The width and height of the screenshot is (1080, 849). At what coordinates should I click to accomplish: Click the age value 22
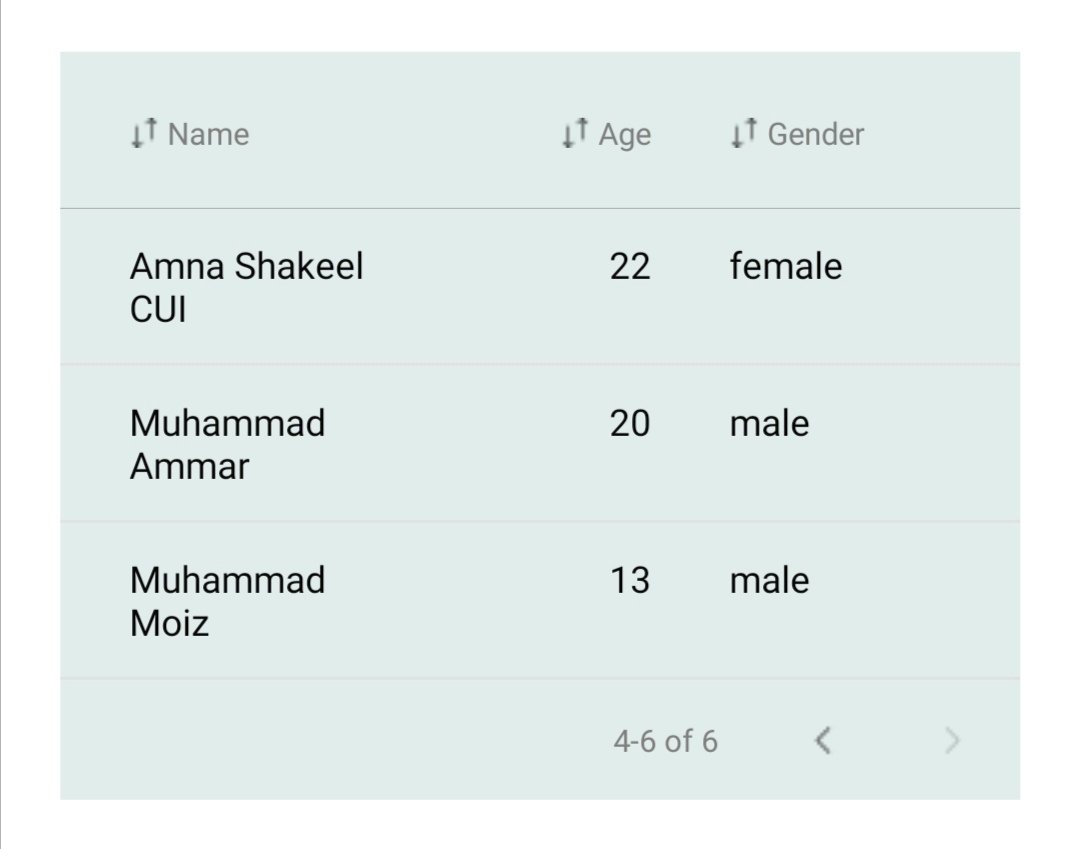coord(630,266)
